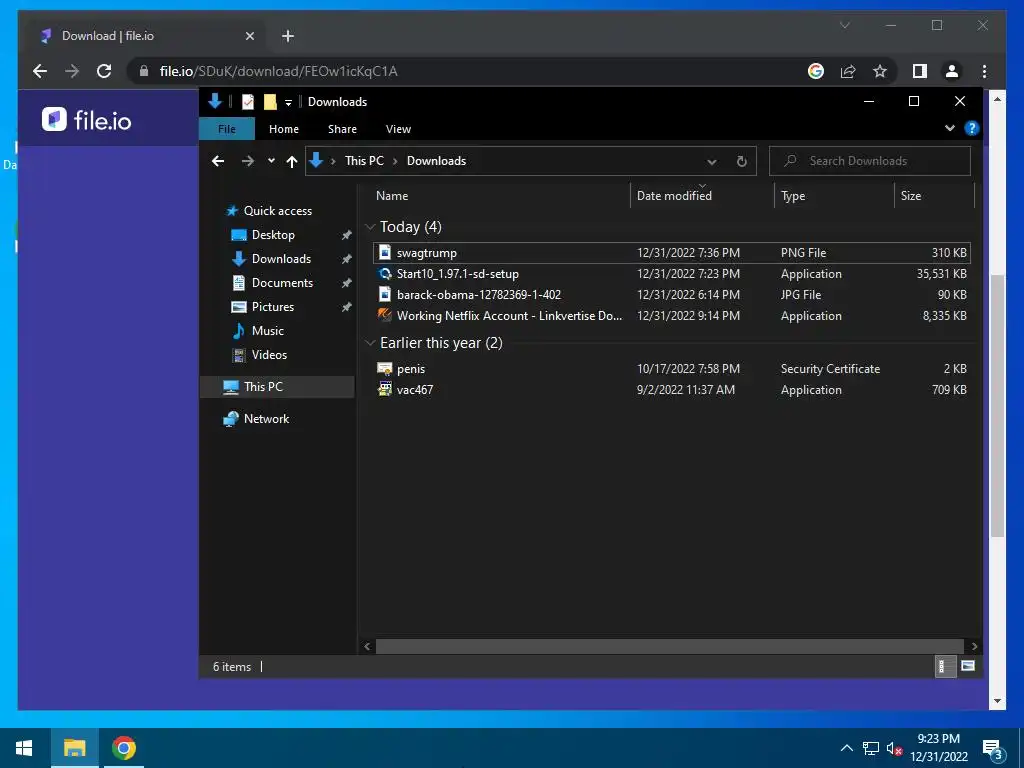Select the Start10_1.97.1-sd-setup application

[x=672, y=274]
